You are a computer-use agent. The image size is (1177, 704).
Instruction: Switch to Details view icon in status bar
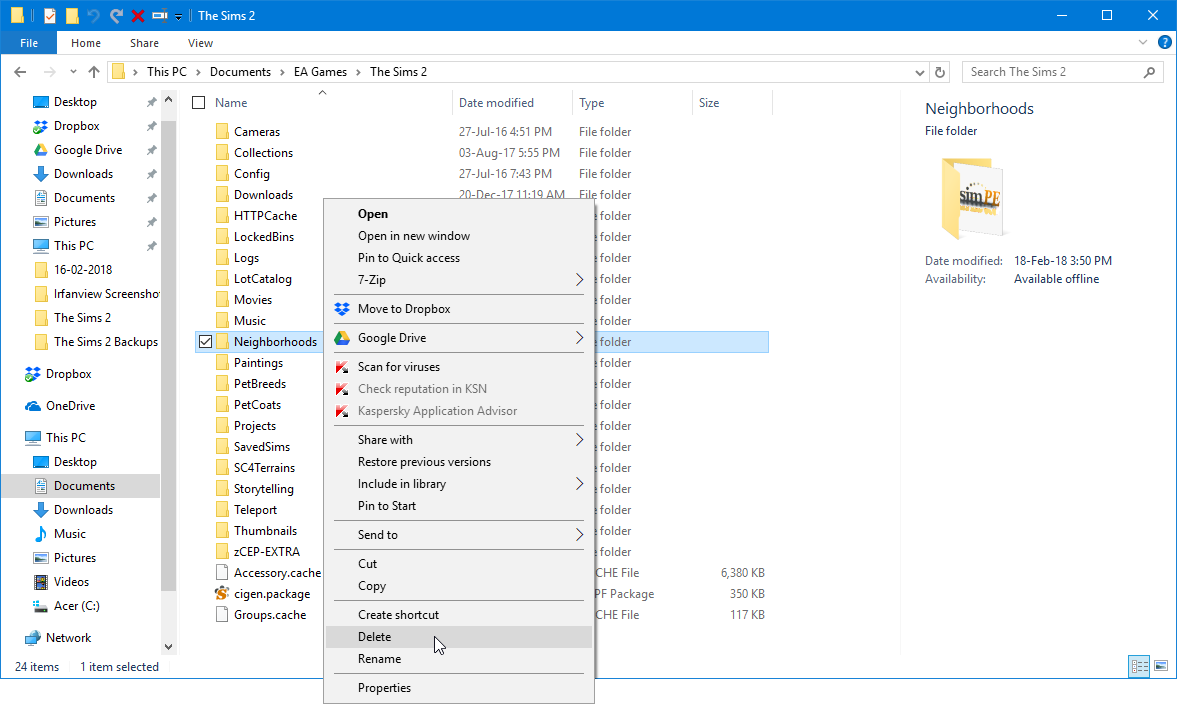pyautogui.click(x=1139, y=666)
